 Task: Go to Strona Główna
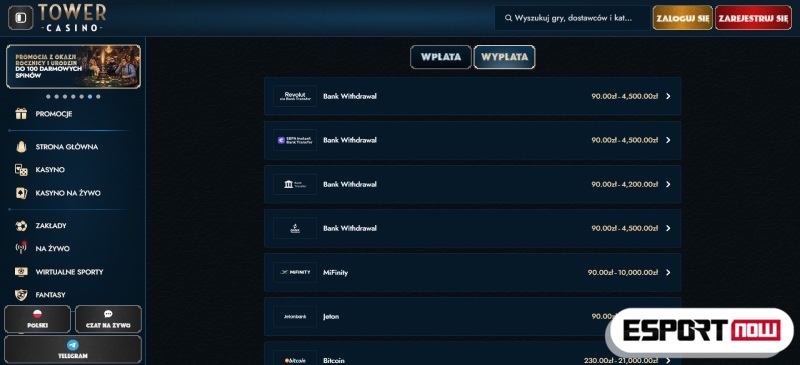(67, 147)
